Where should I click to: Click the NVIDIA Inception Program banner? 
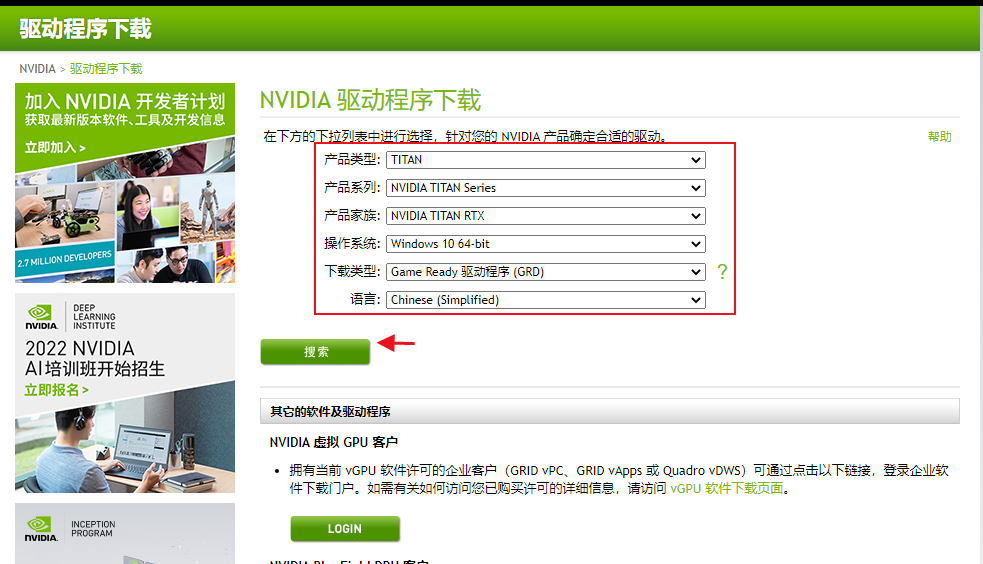tap(125, 533)
